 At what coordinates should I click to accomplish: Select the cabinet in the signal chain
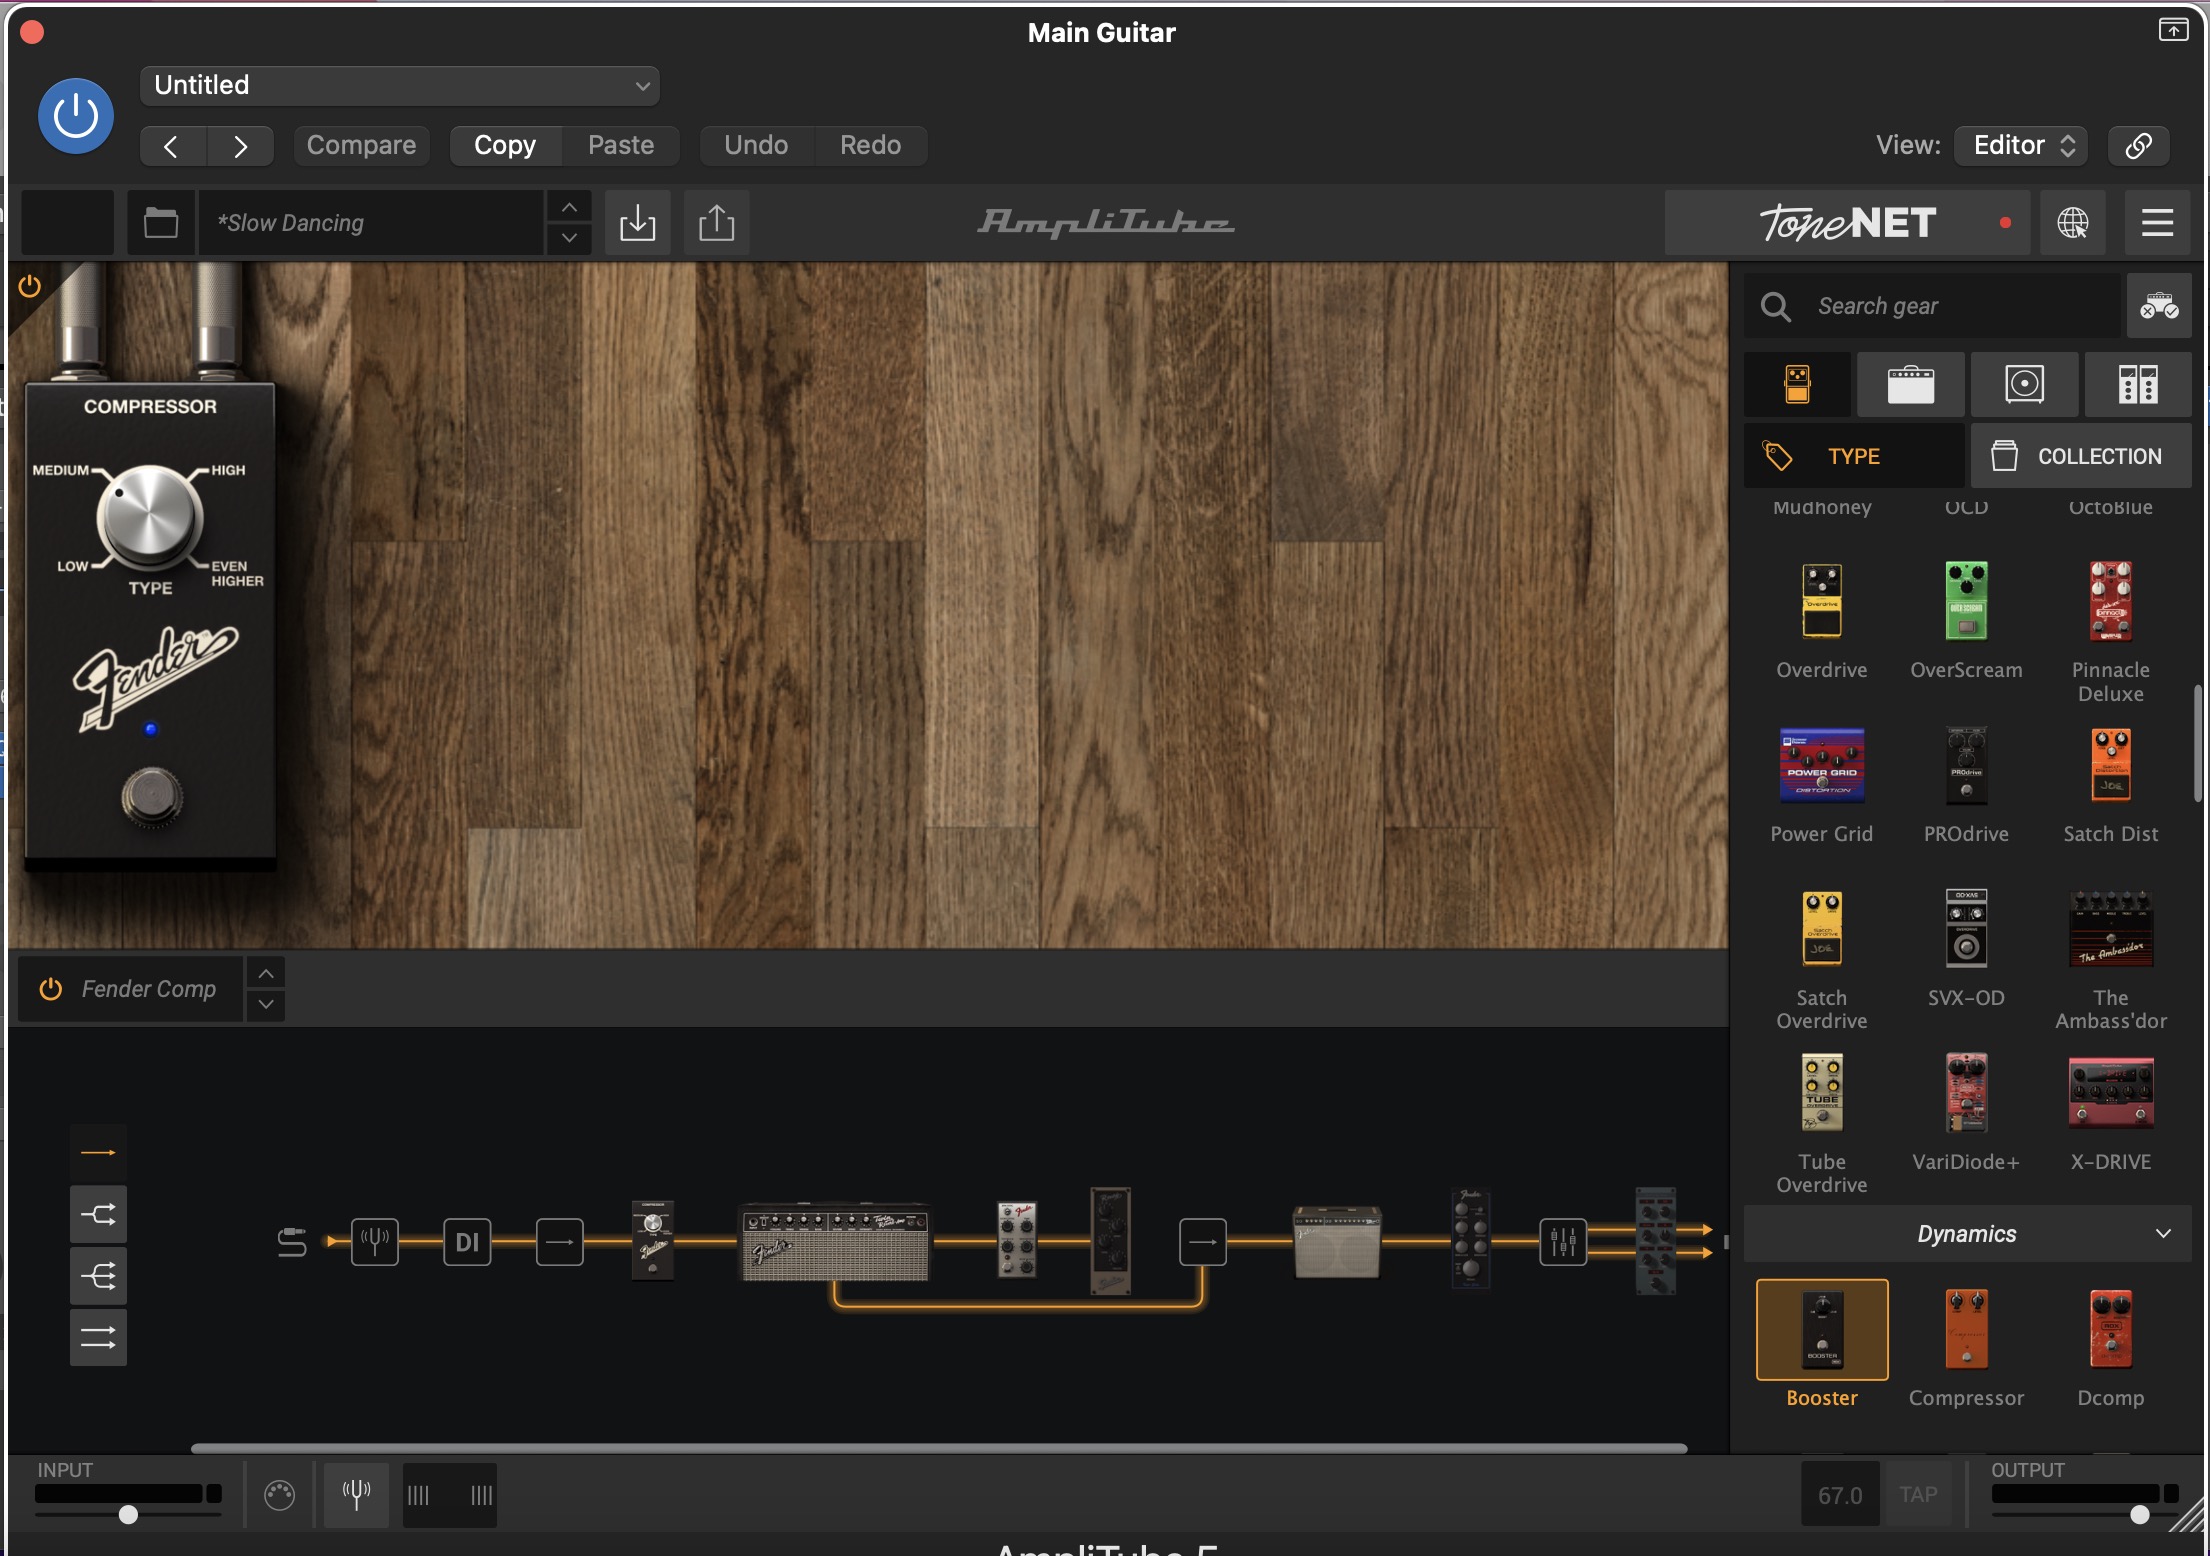(x=1337, y=1242)
